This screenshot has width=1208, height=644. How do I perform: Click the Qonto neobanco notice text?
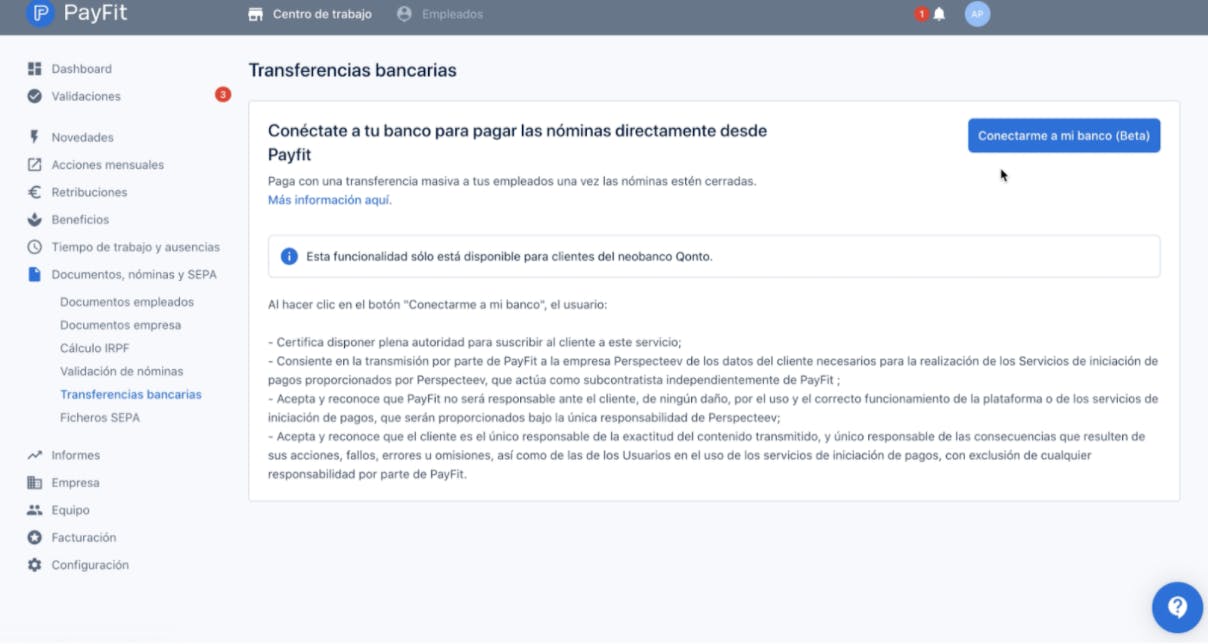coord(509,256)
